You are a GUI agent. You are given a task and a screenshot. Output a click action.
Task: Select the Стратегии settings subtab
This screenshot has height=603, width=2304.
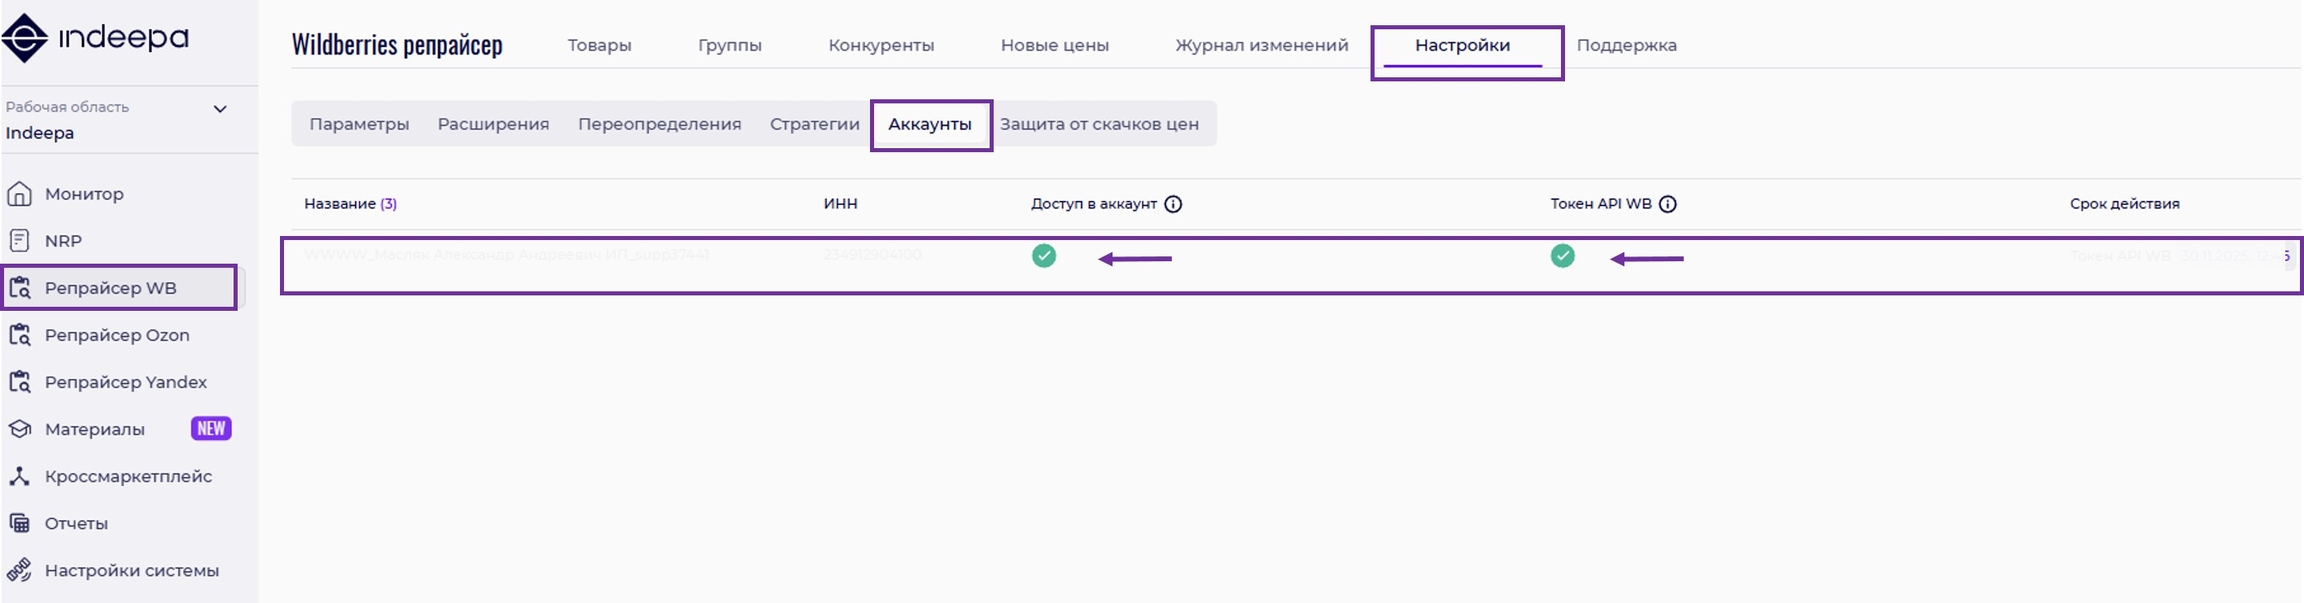pos(814,124)
